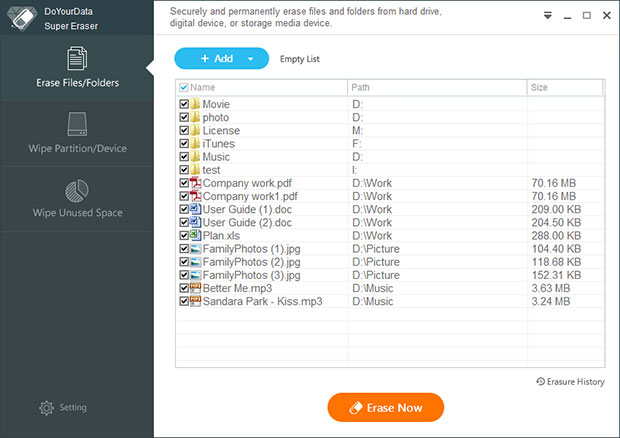Click the F: path of iTunes folder
Image resolution: width=620 pixels, height=438 pixels.
(x=356, y=143)
